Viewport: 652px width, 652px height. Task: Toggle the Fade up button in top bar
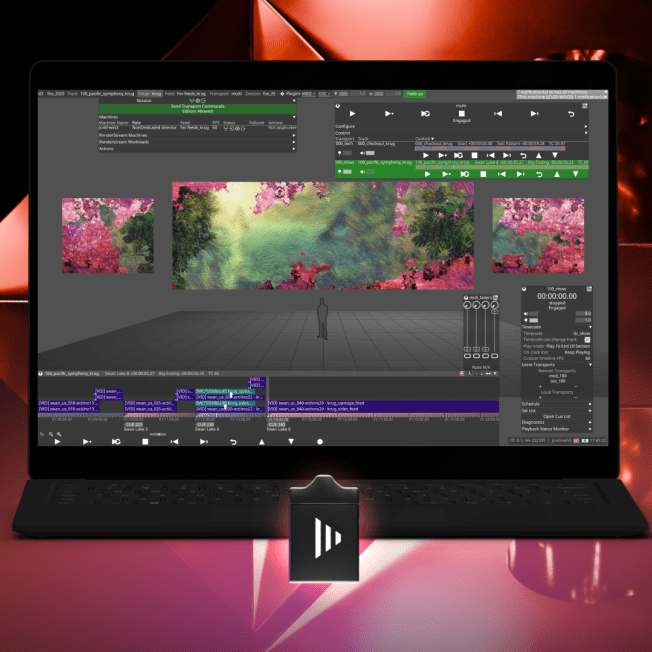tap(415, 94)
